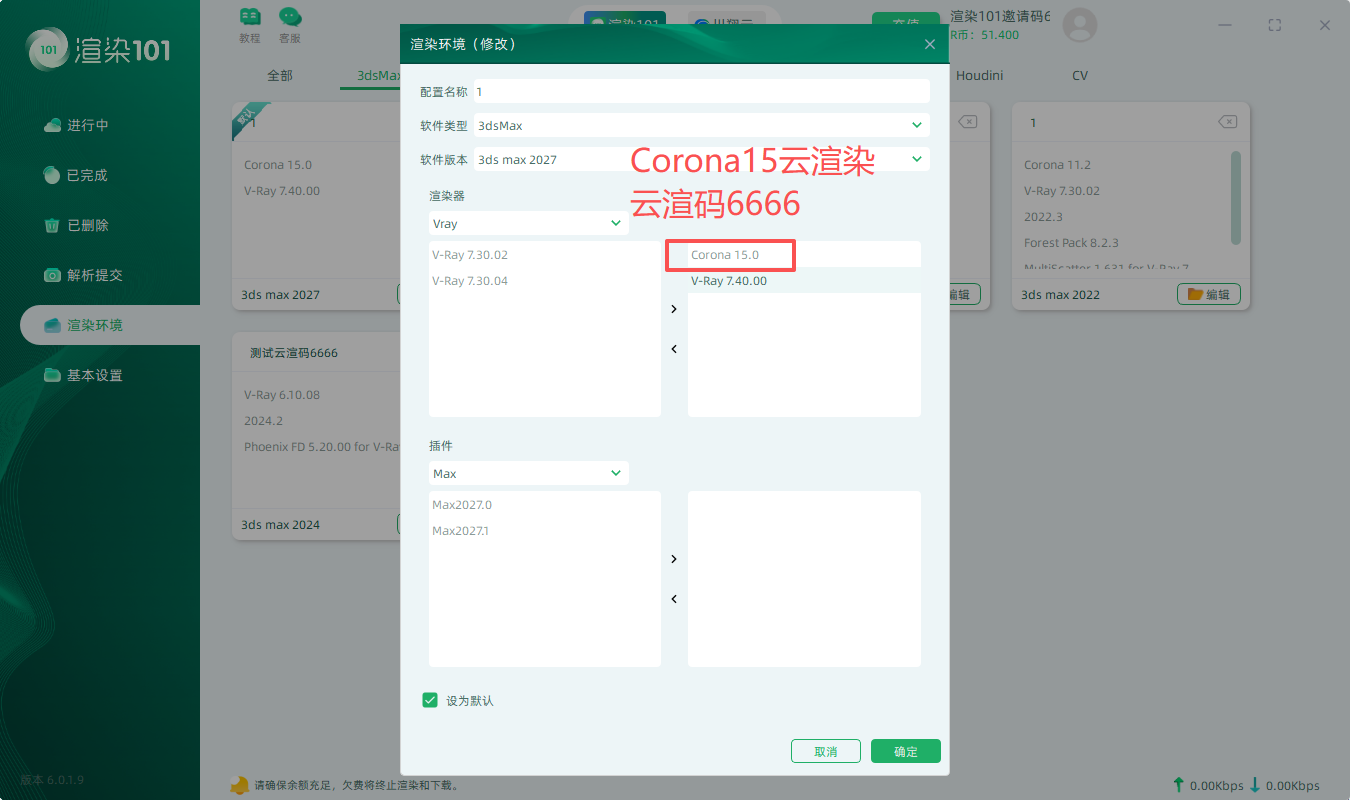1350x800 pixels.
Task: Select Corona 15.0 in the dialog's selected list
Action: tap(725, 255)
